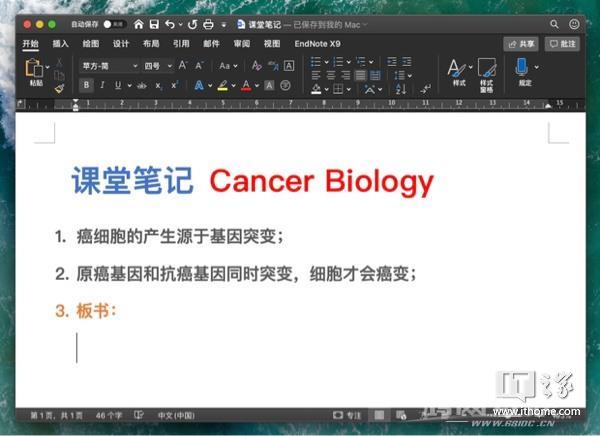Apply strikethrough to the text
600x436 pixels.
coord(142,85)
